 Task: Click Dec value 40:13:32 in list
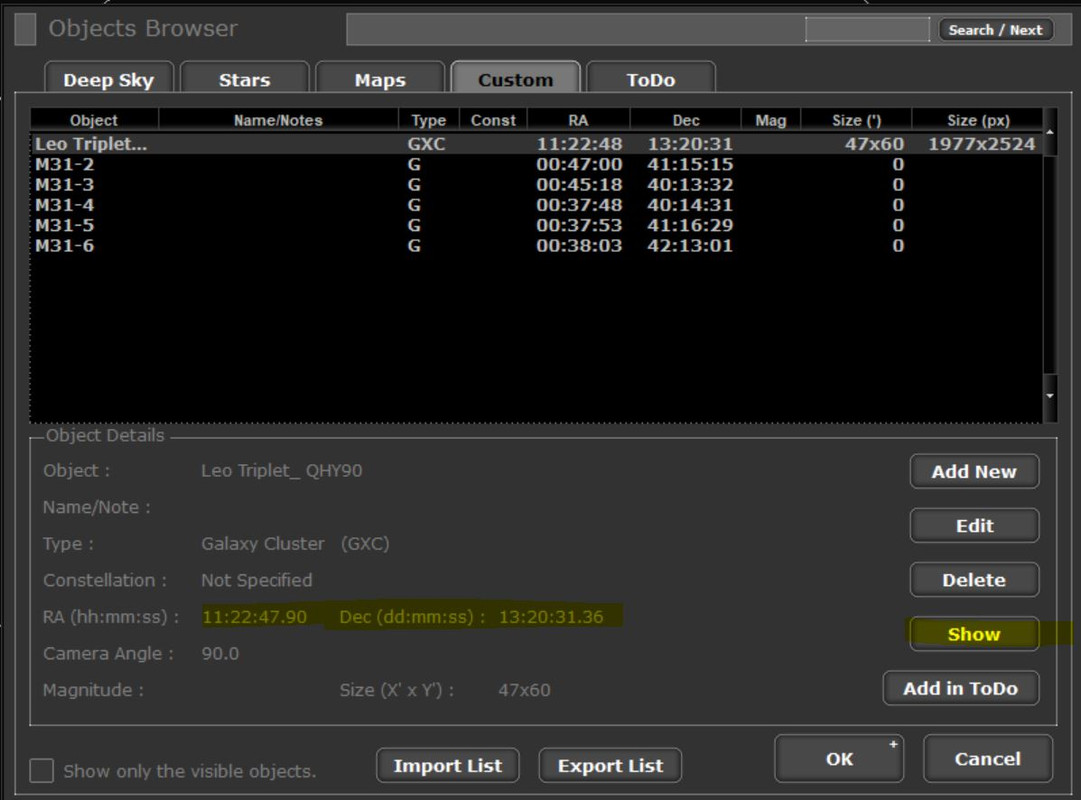pos(689,184)
